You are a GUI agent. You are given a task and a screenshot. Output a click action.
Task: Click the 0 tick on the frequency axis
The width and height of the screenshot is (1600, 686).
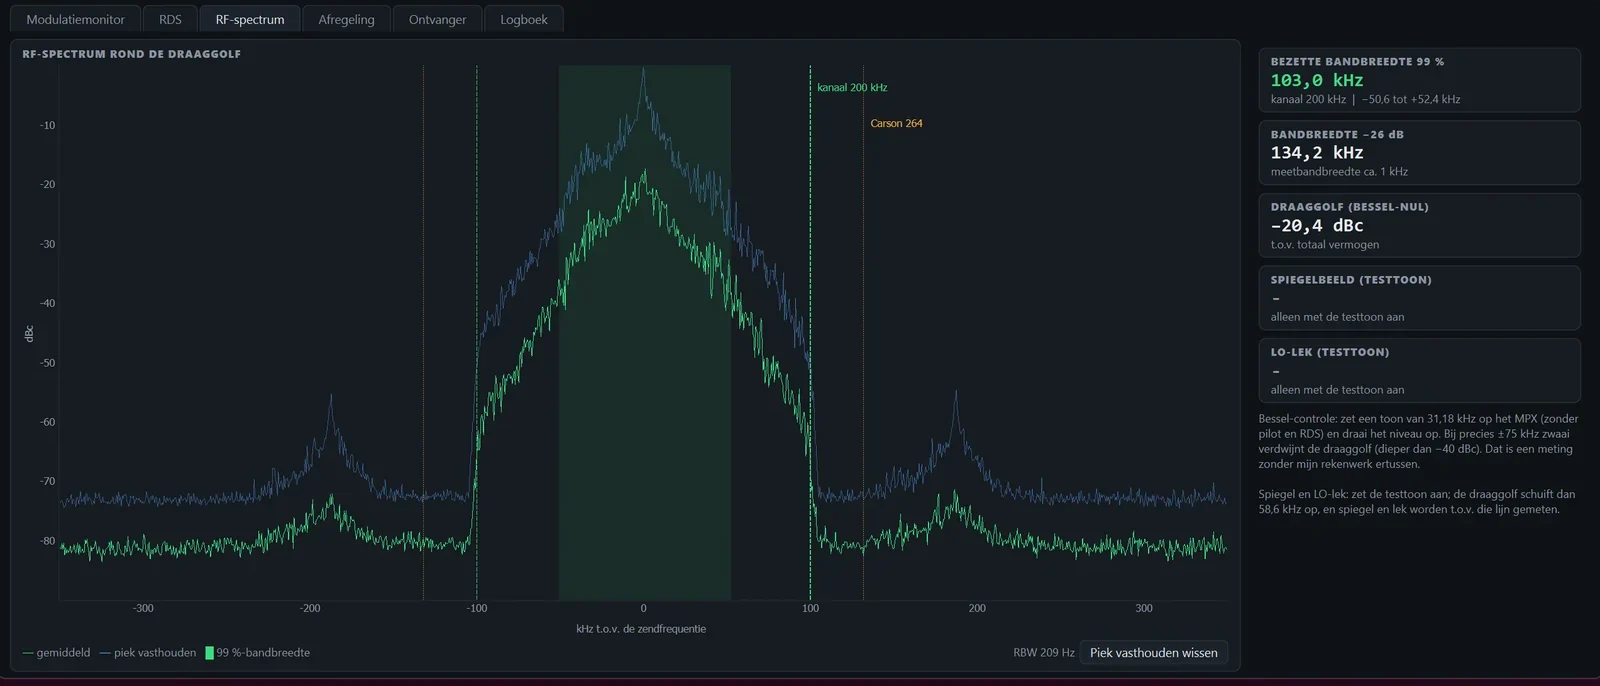point(643,608)
